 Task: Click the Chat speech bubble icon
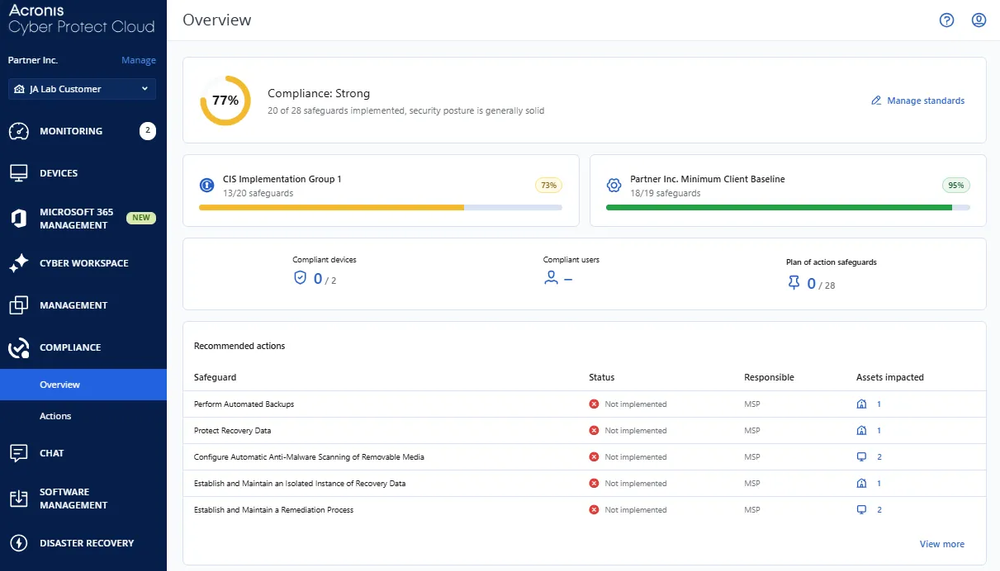click(18, 453)
